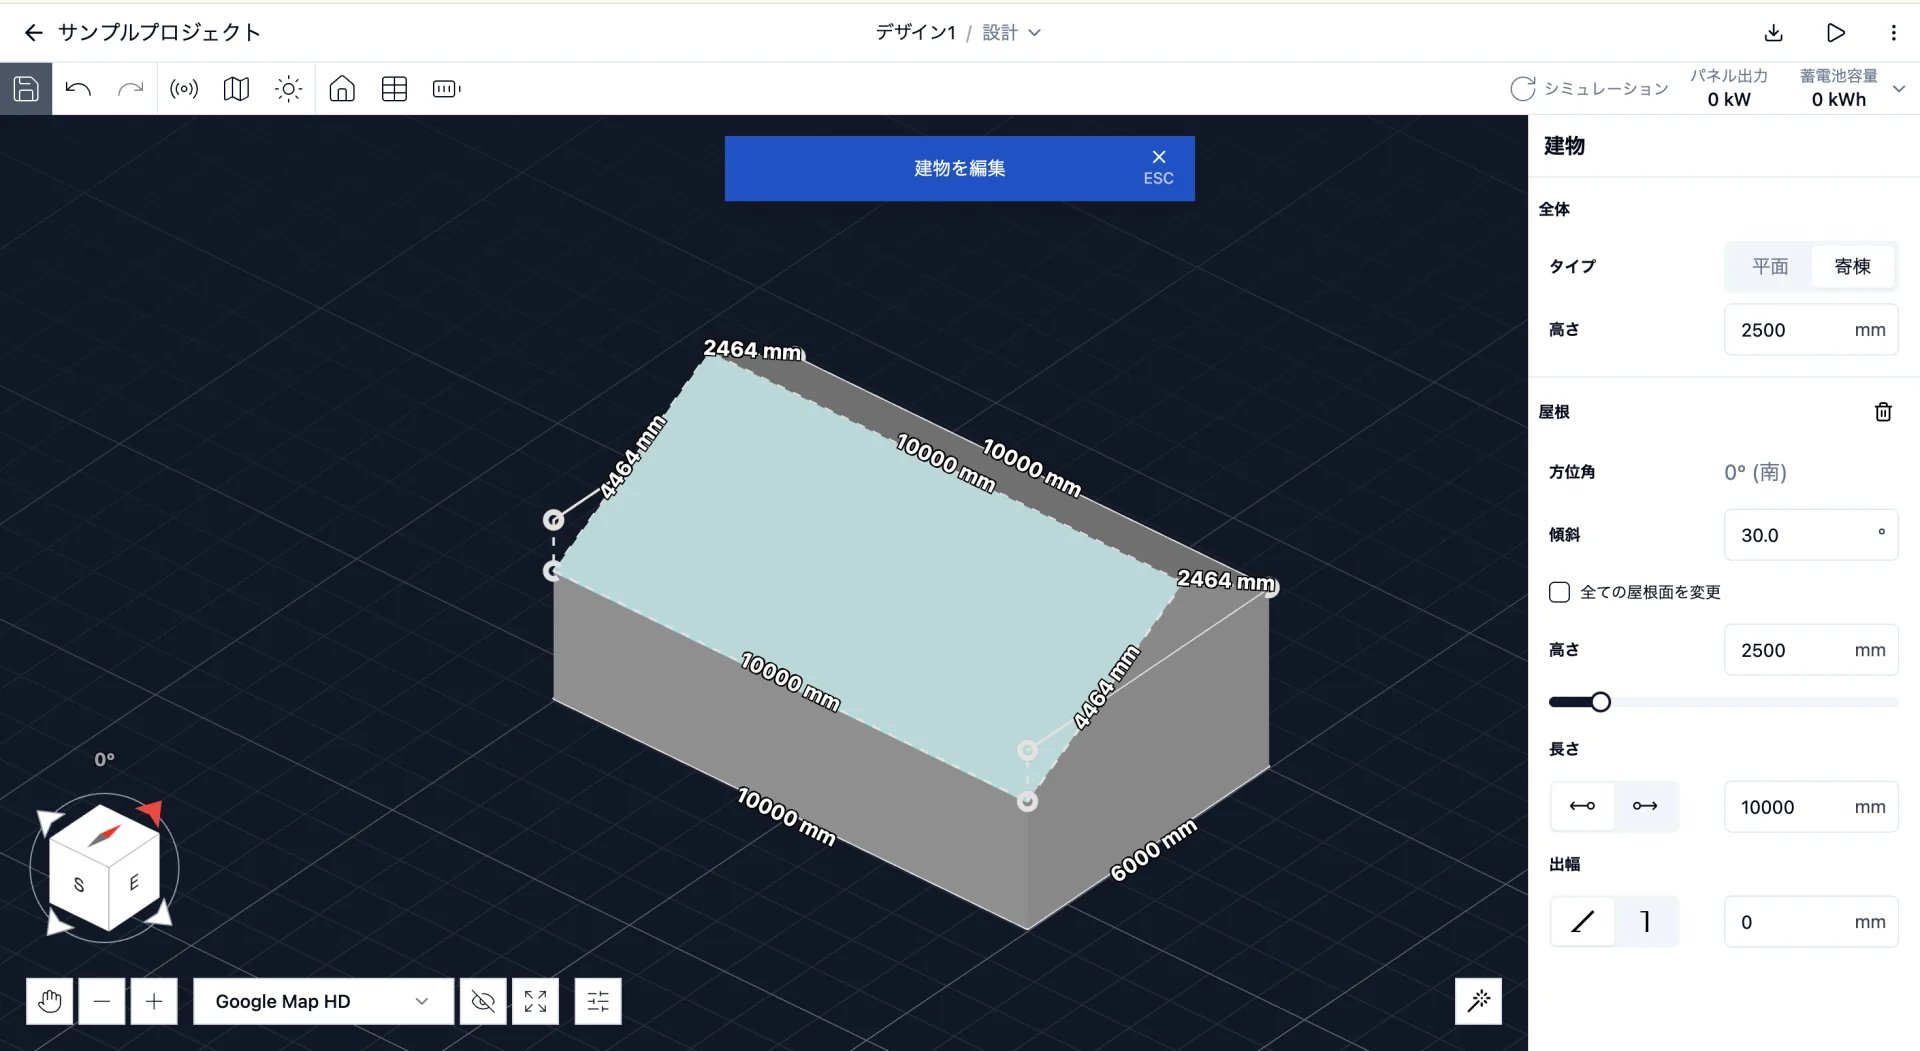The width and height of the screenshot is (1920, 1051).
Task: Select the building house tool
Action: 342,89
